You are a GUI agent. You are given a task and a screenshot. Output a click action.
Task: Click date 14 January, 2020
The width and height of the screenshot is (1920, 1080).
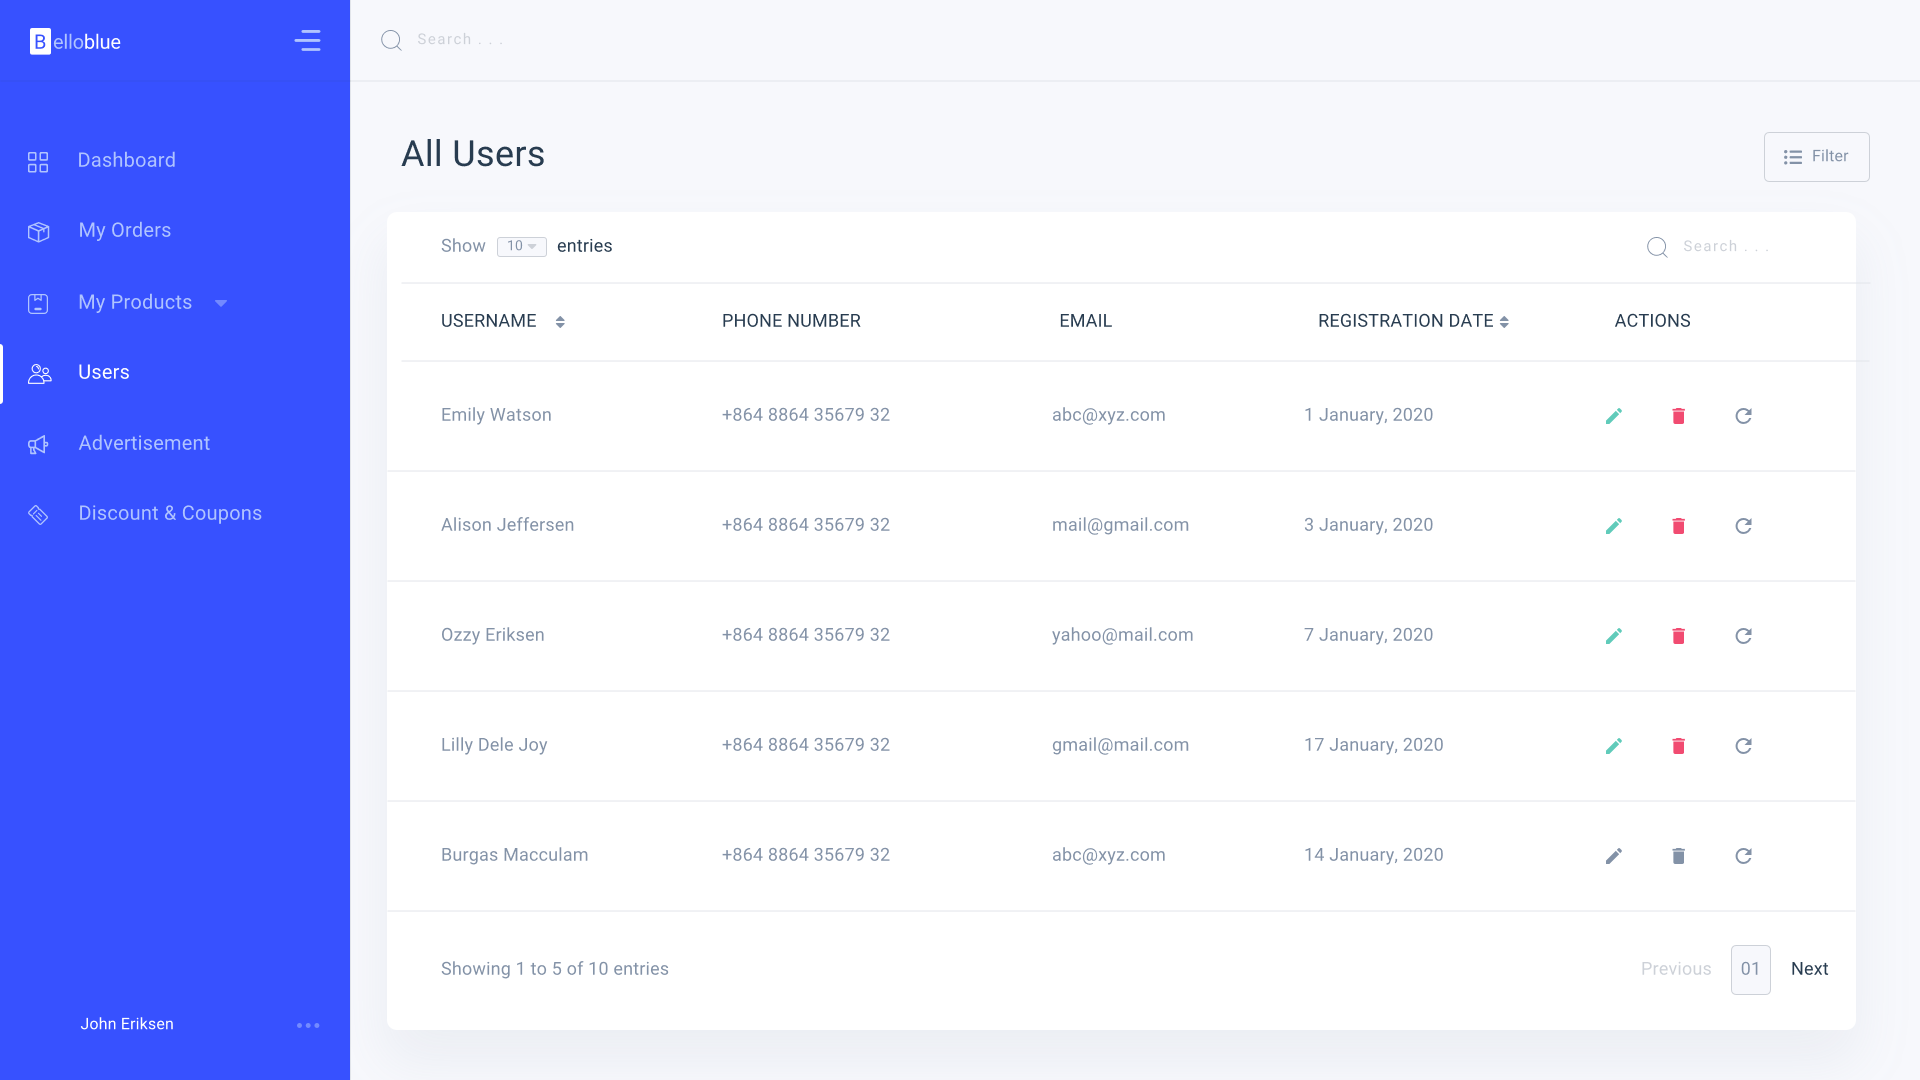1373,855
